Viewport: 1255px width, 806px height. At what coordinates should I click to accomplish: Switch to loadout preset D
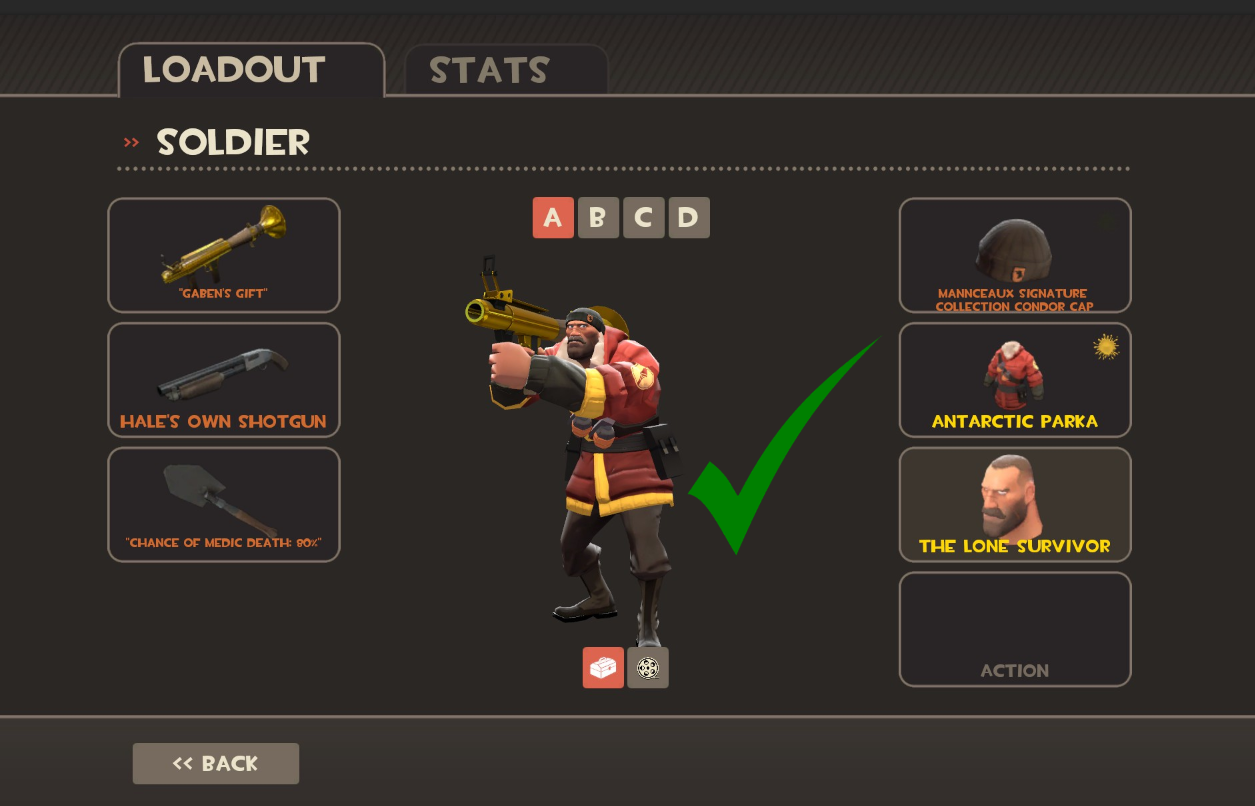click(689, 217)
